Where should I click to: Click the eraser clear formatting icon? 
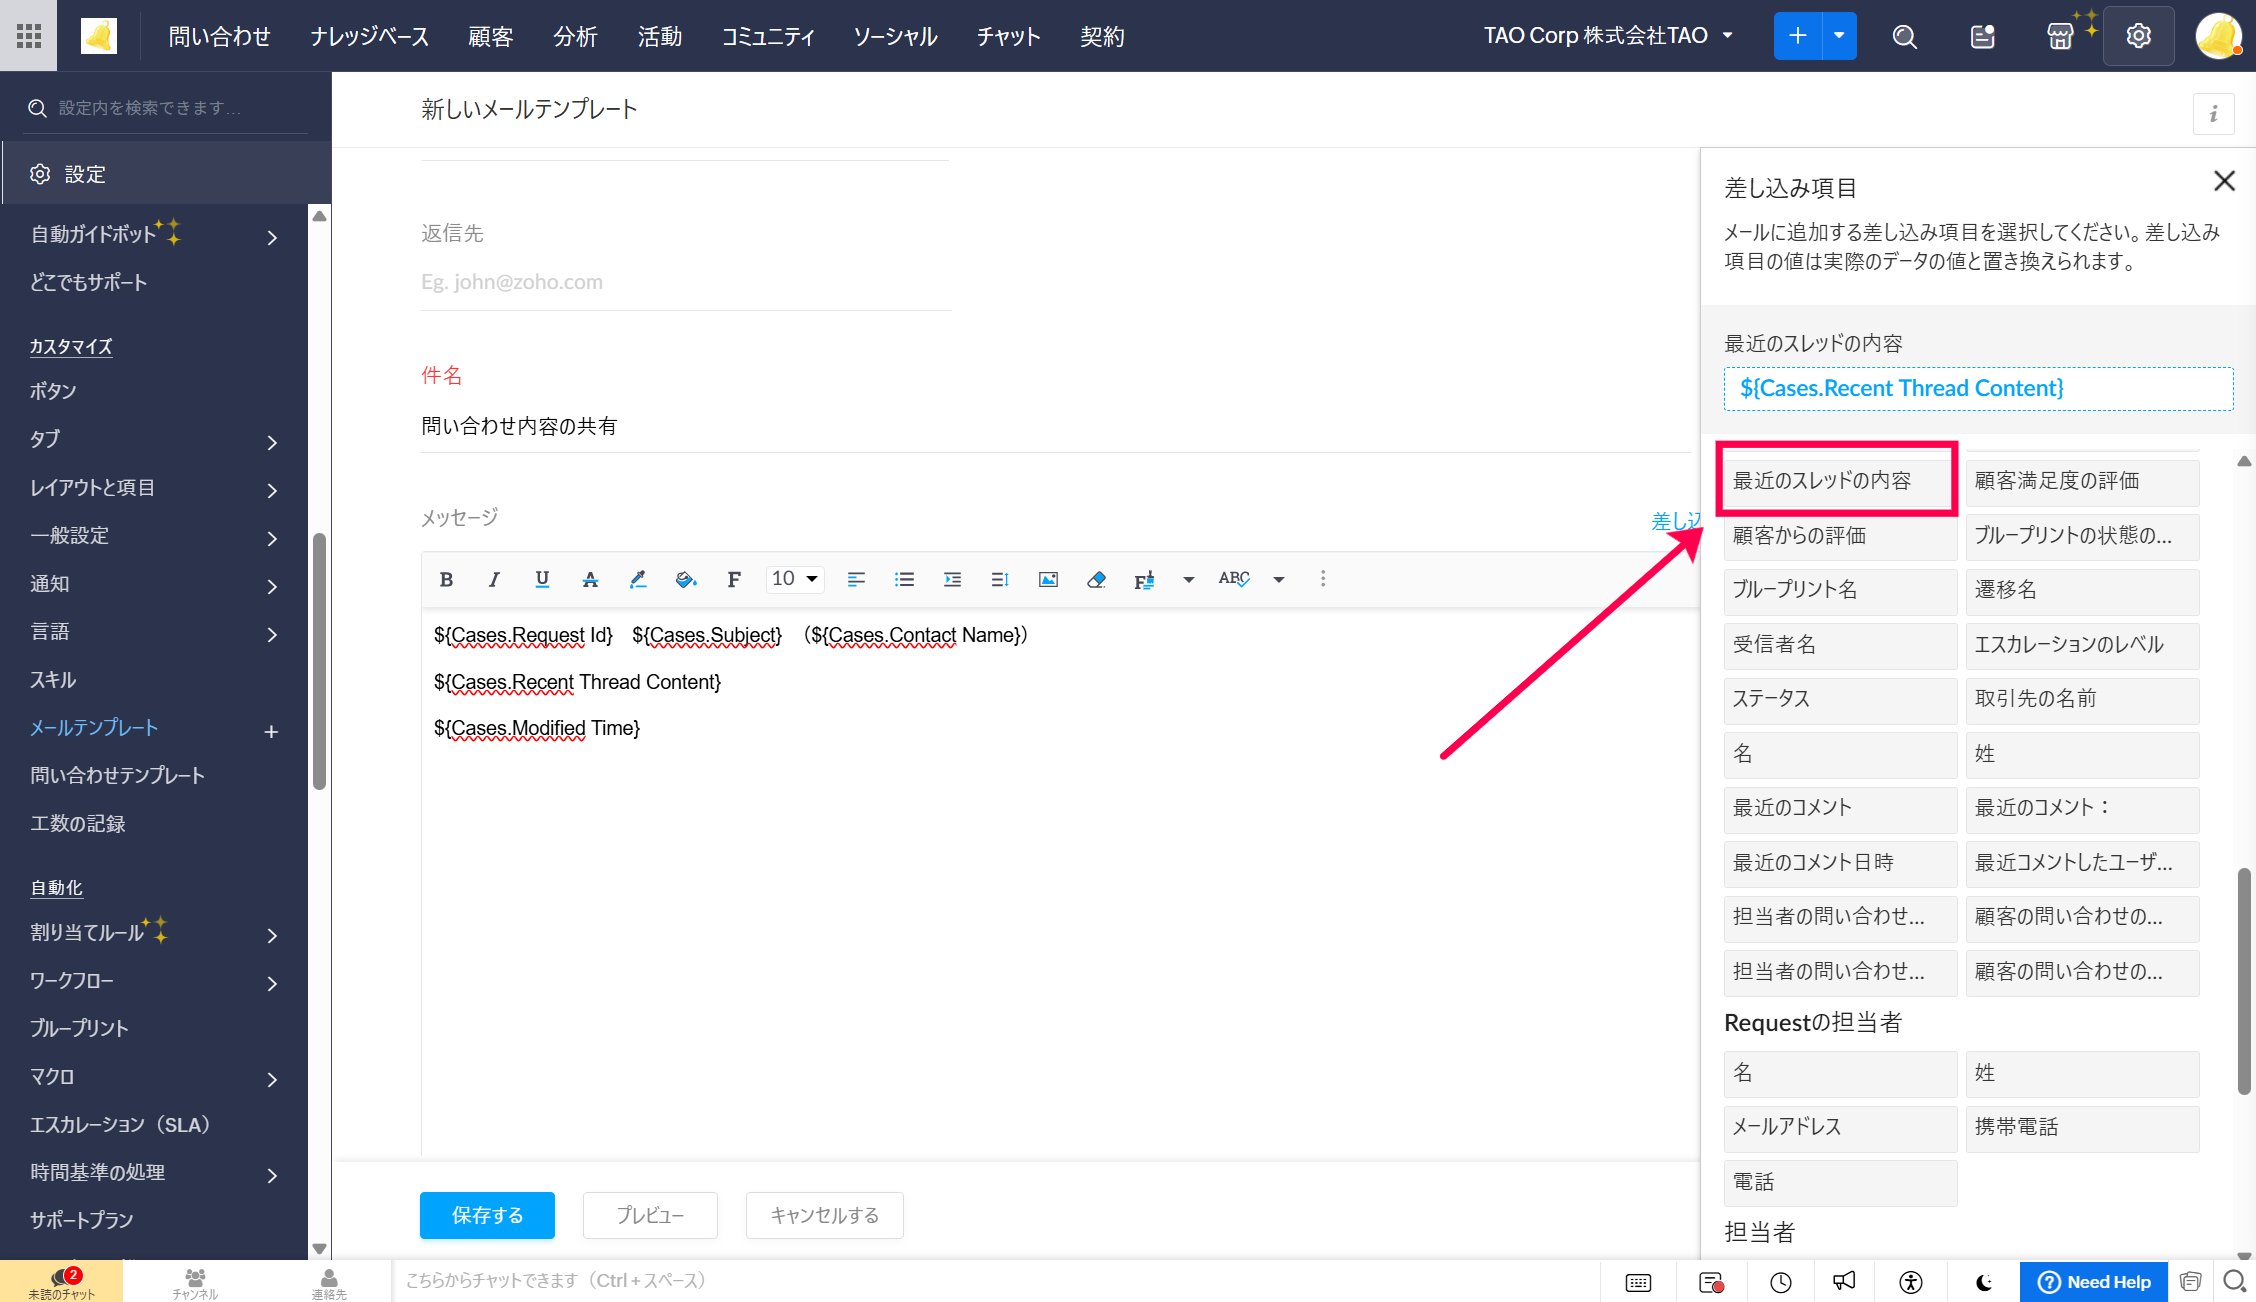click(1096, 579)
